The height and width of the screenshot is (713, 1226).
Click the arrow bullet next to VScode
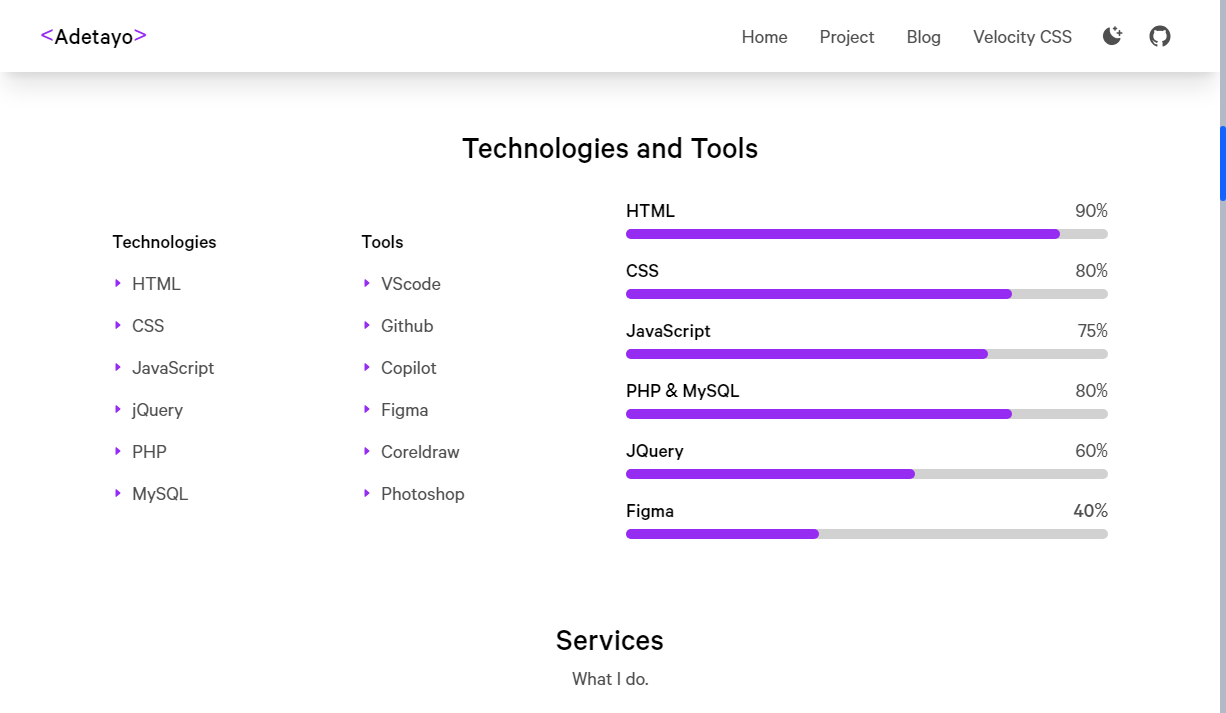point(367,284)
